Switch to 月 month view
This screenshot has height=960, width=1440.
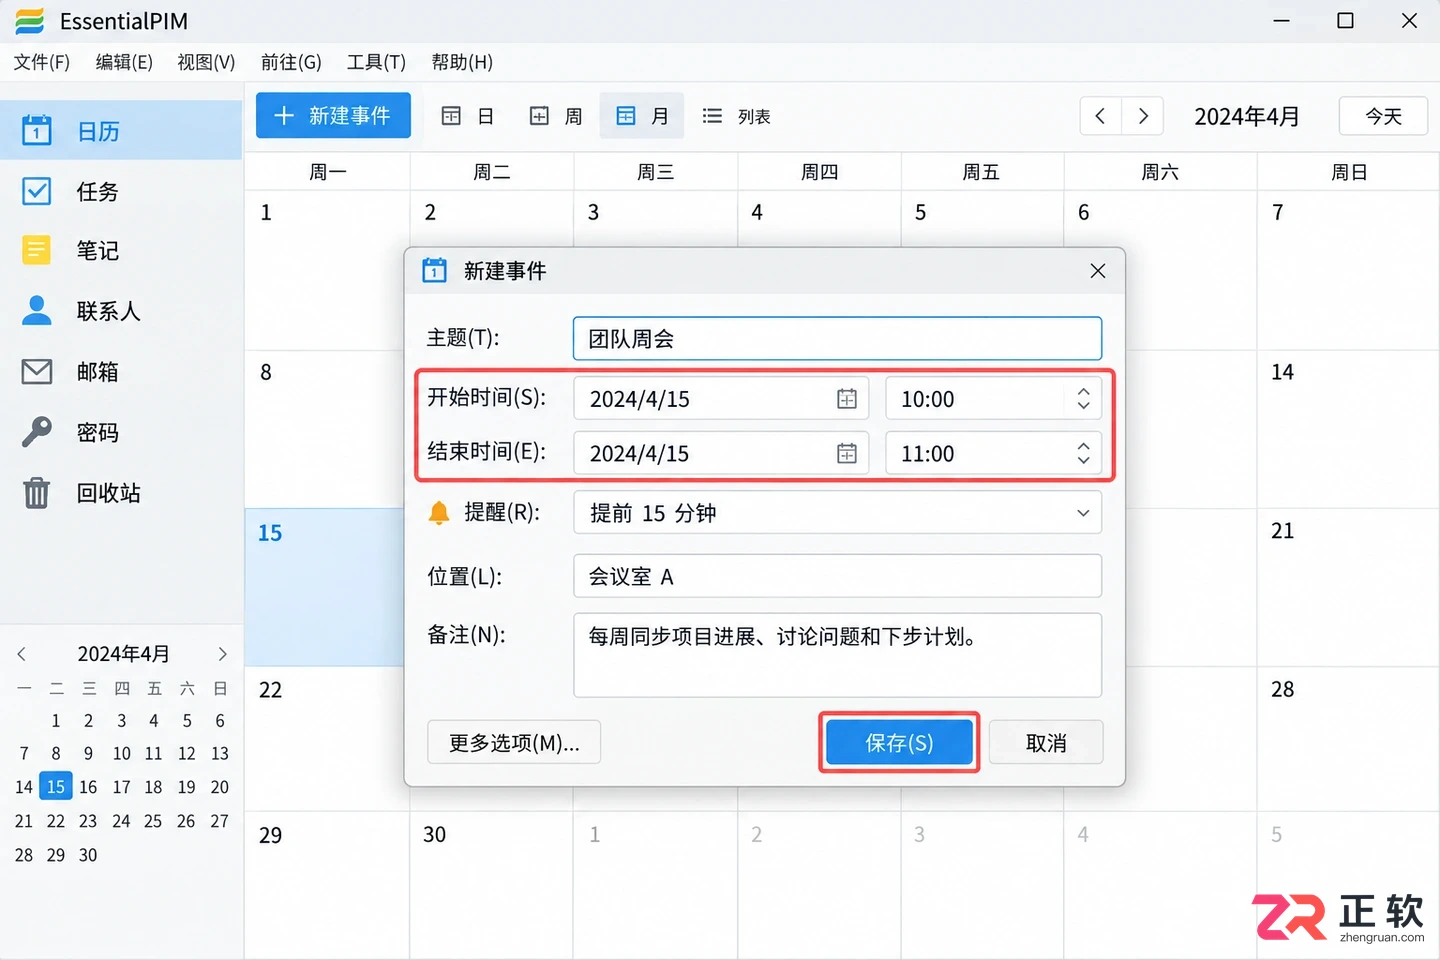coord(642,116)
